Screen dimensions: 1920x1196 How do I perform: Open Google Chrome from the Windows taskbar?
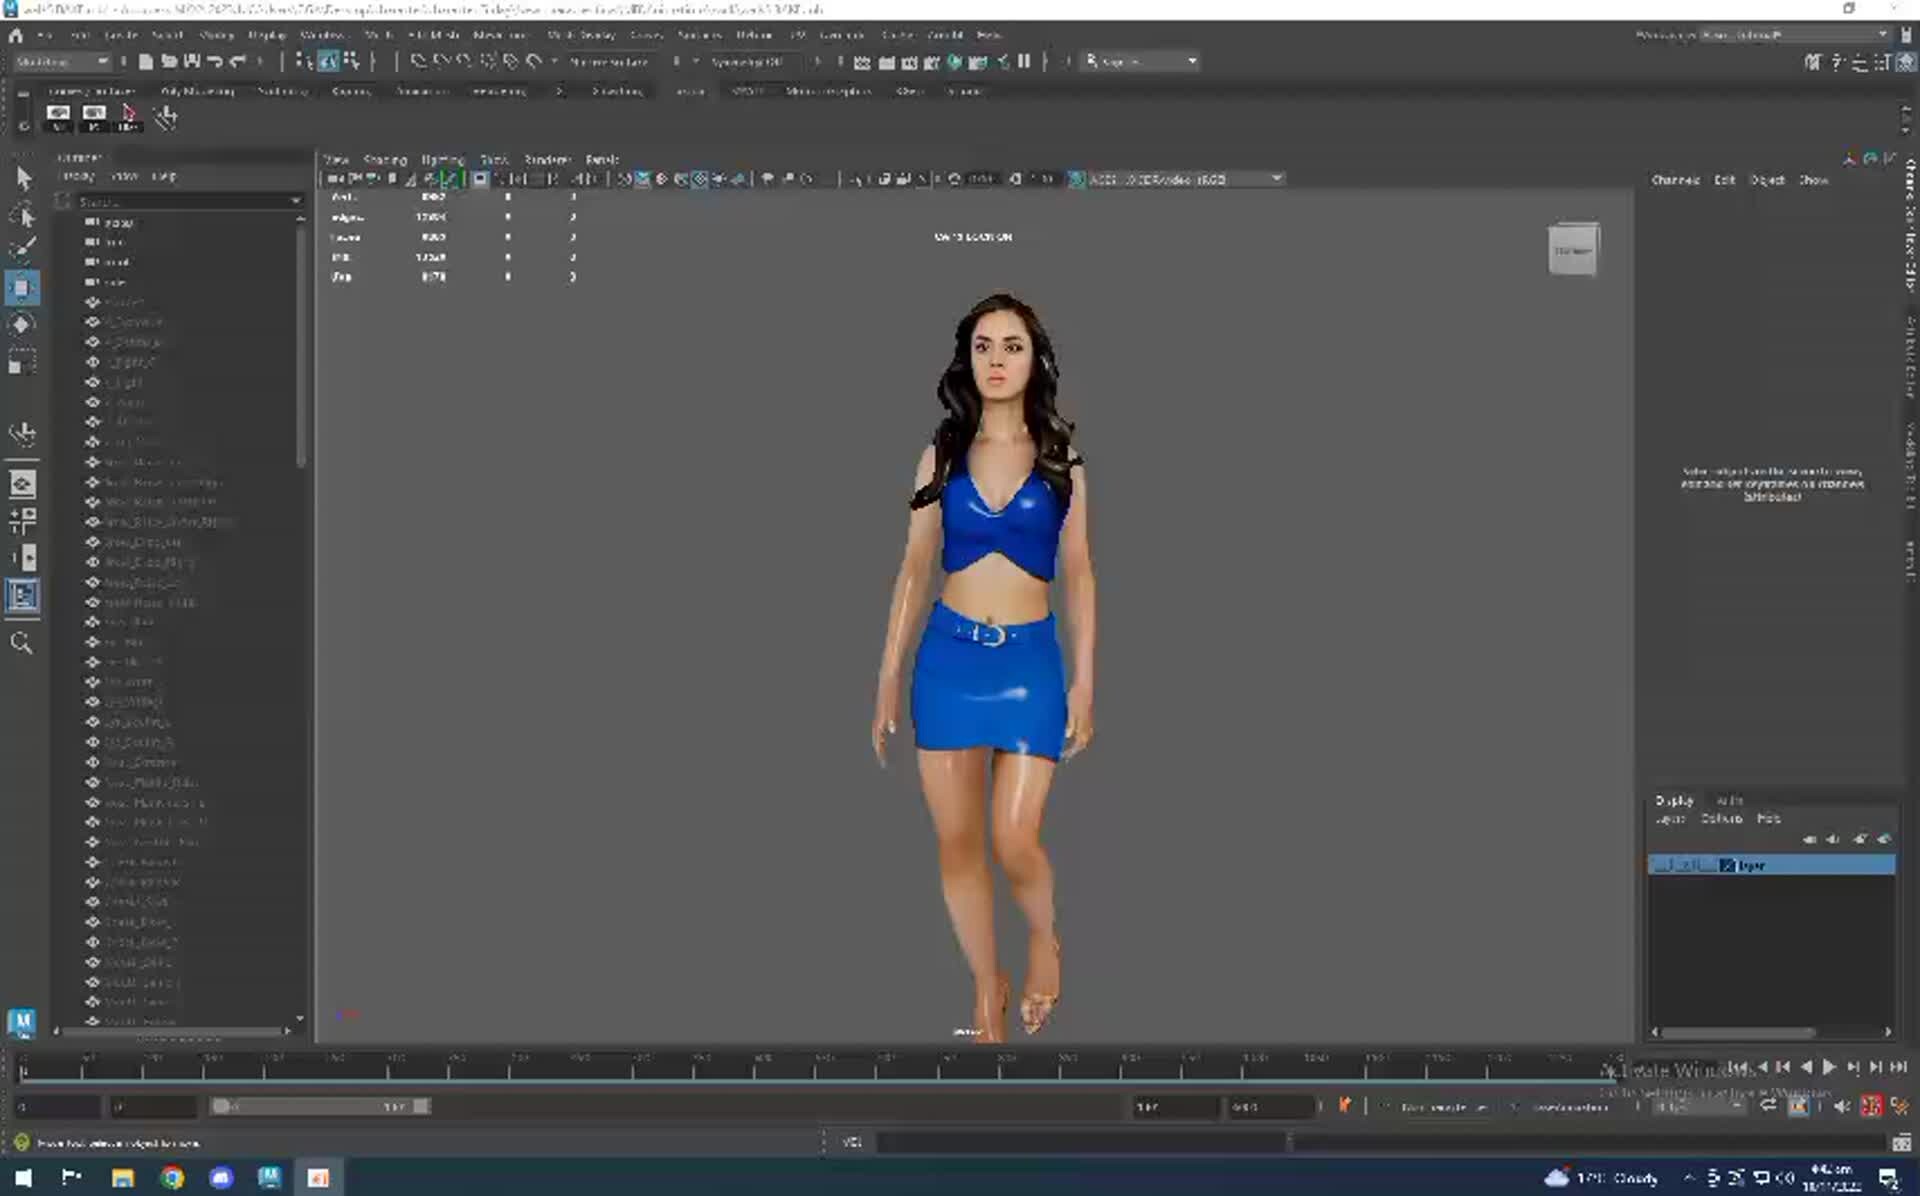click(x=172, y=1178)
